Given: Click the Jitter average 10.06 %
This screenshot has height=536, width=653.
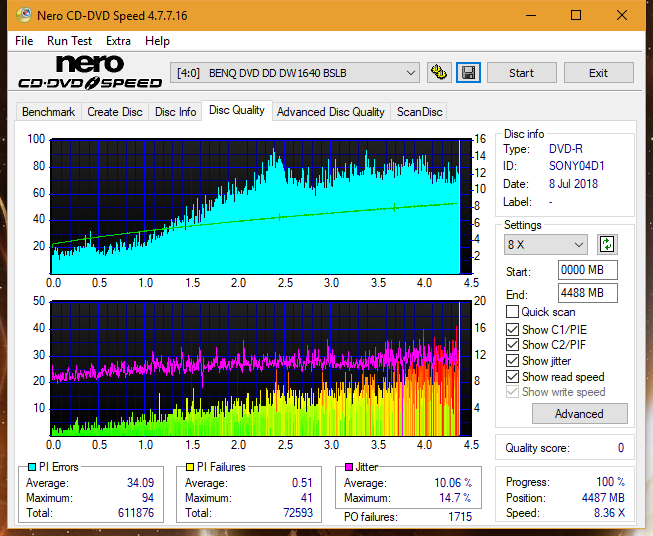Looking at the screenshot, I should point(453,483).
